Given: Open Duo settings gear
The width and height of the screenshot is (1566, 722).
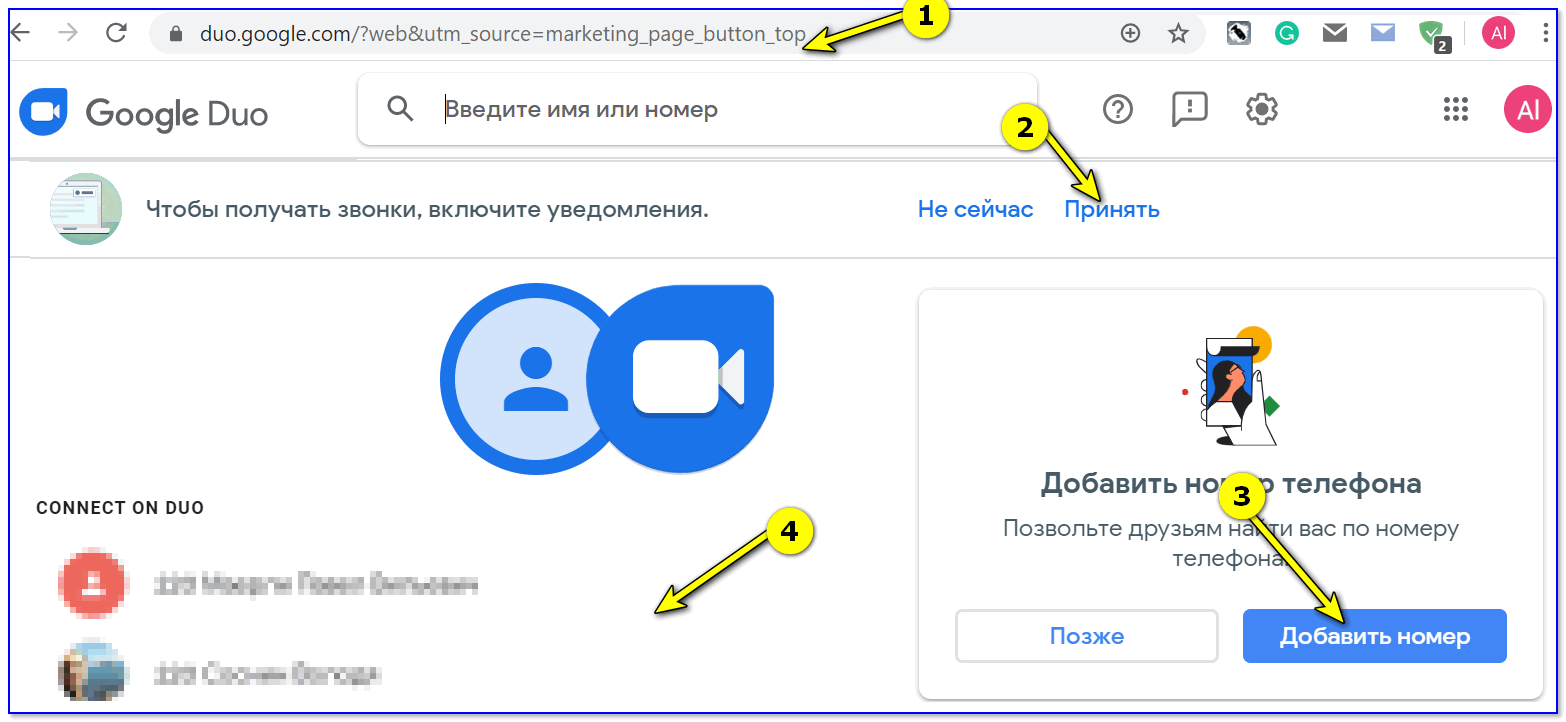Looking at the screenshot, I should click(x=1262, y=109).
